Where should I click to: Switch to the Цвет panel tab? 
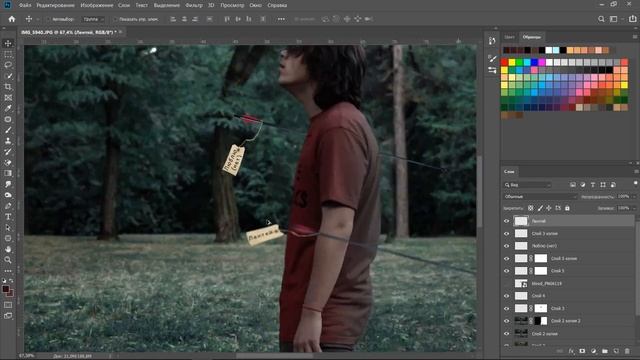click(x=509, y=37)
